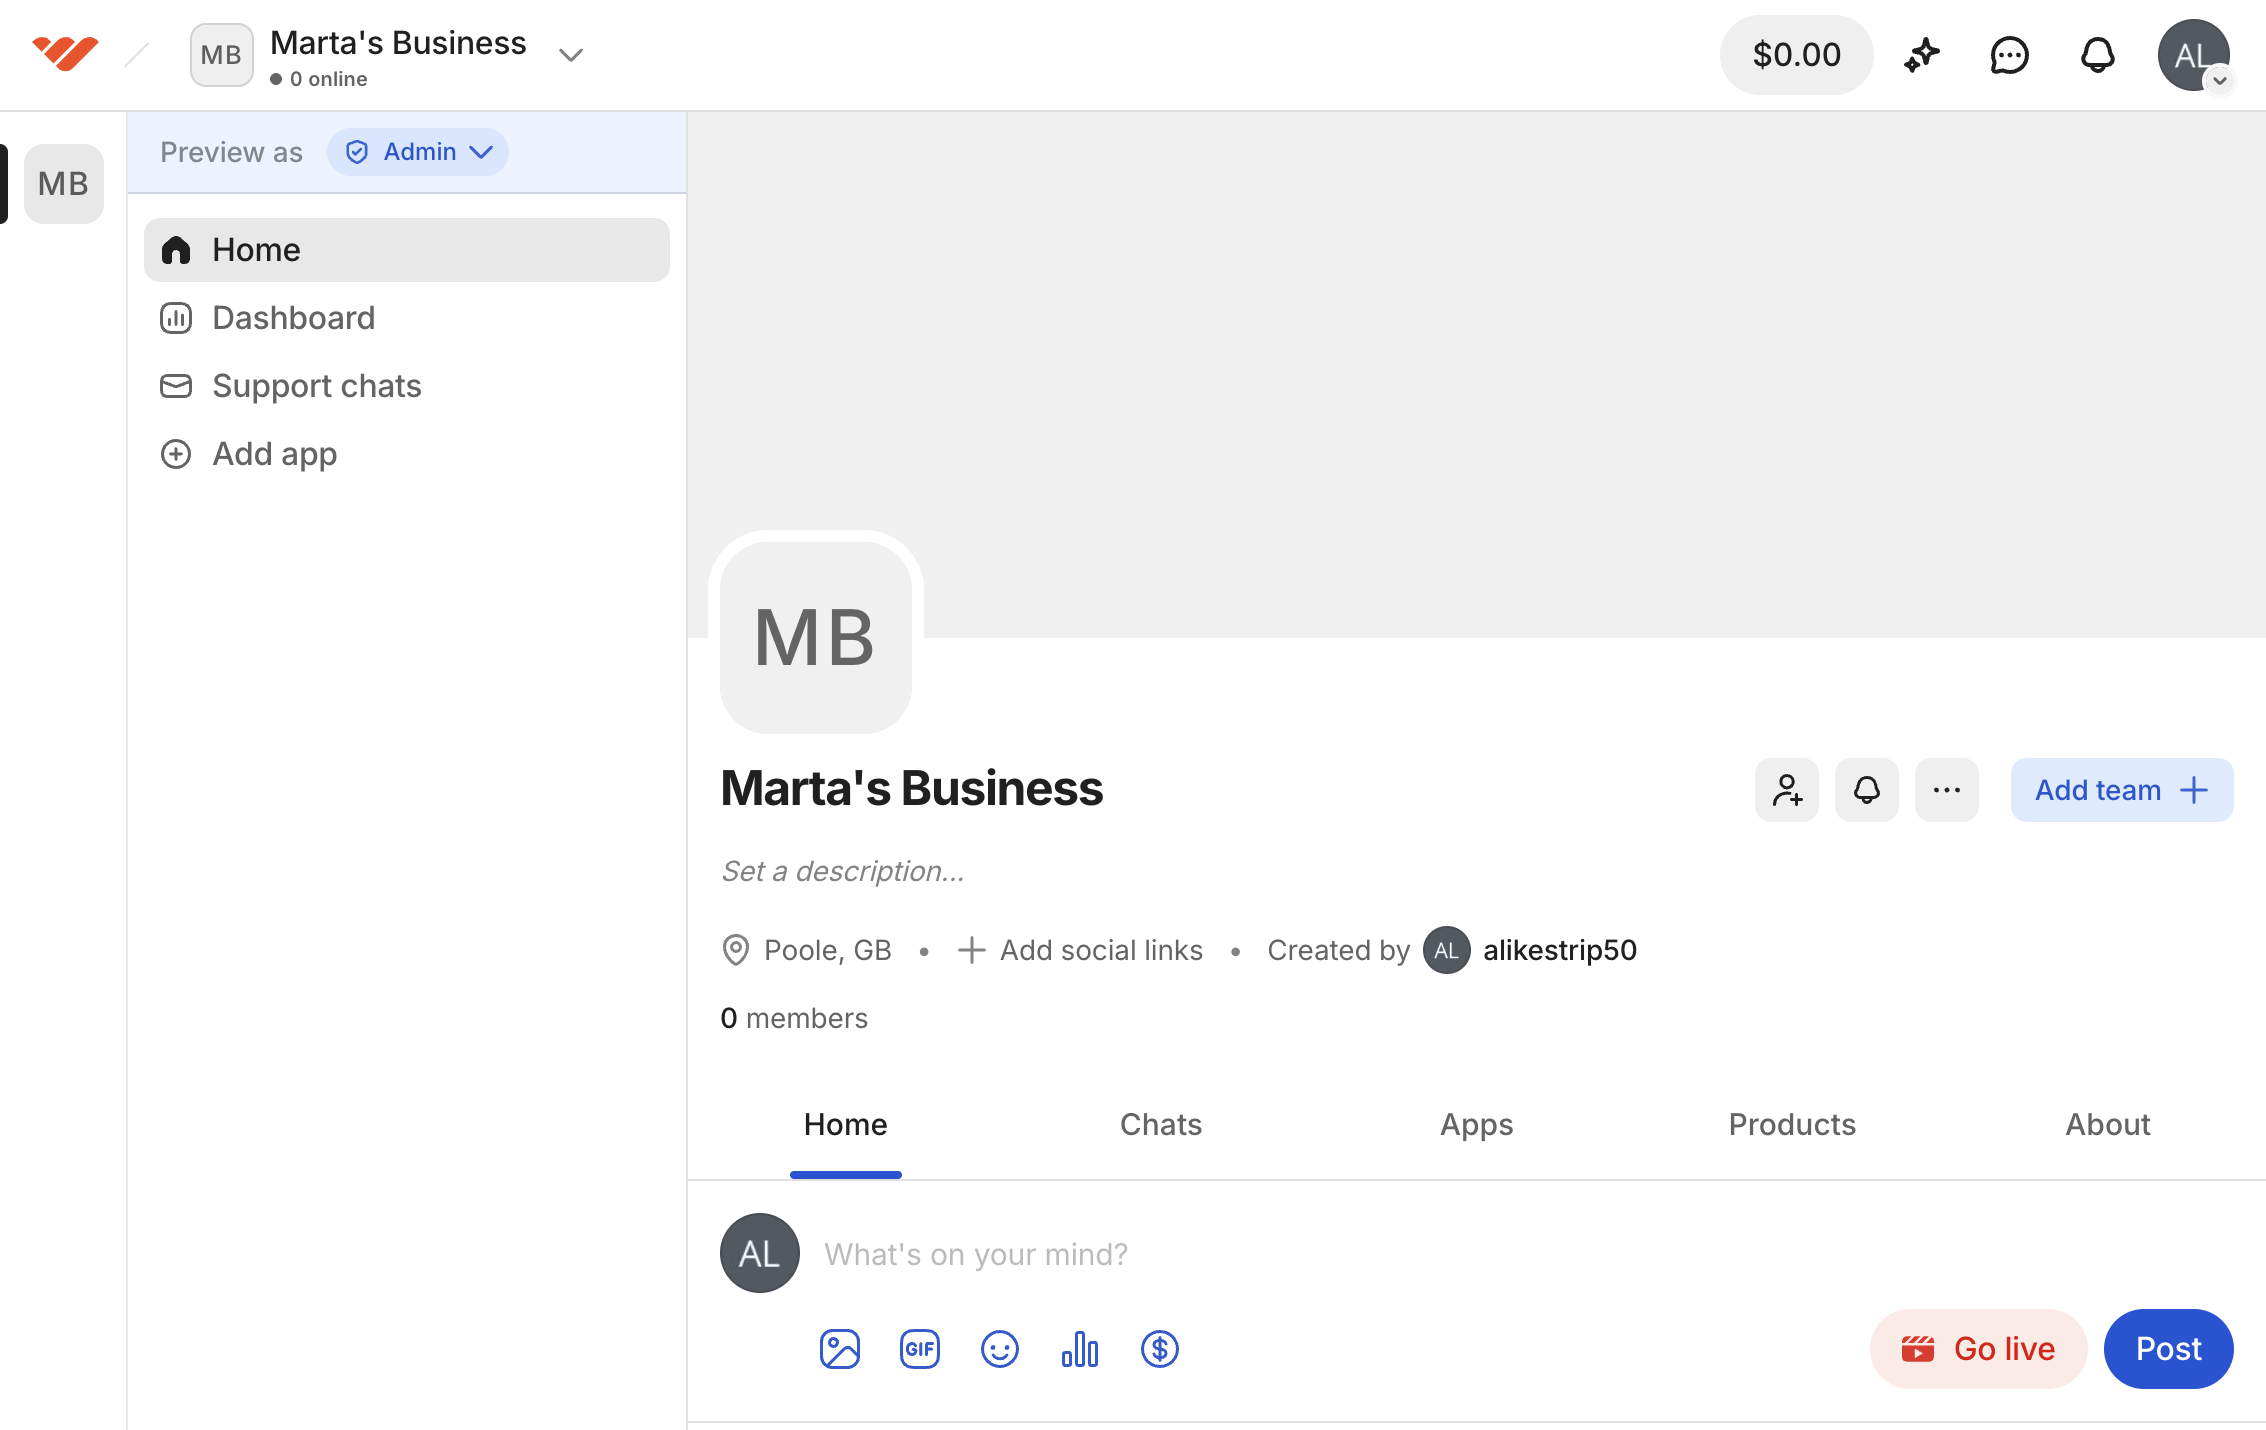Switch to the Products tab
Screen dimensions: 2266x1430
(1792, 1125)
